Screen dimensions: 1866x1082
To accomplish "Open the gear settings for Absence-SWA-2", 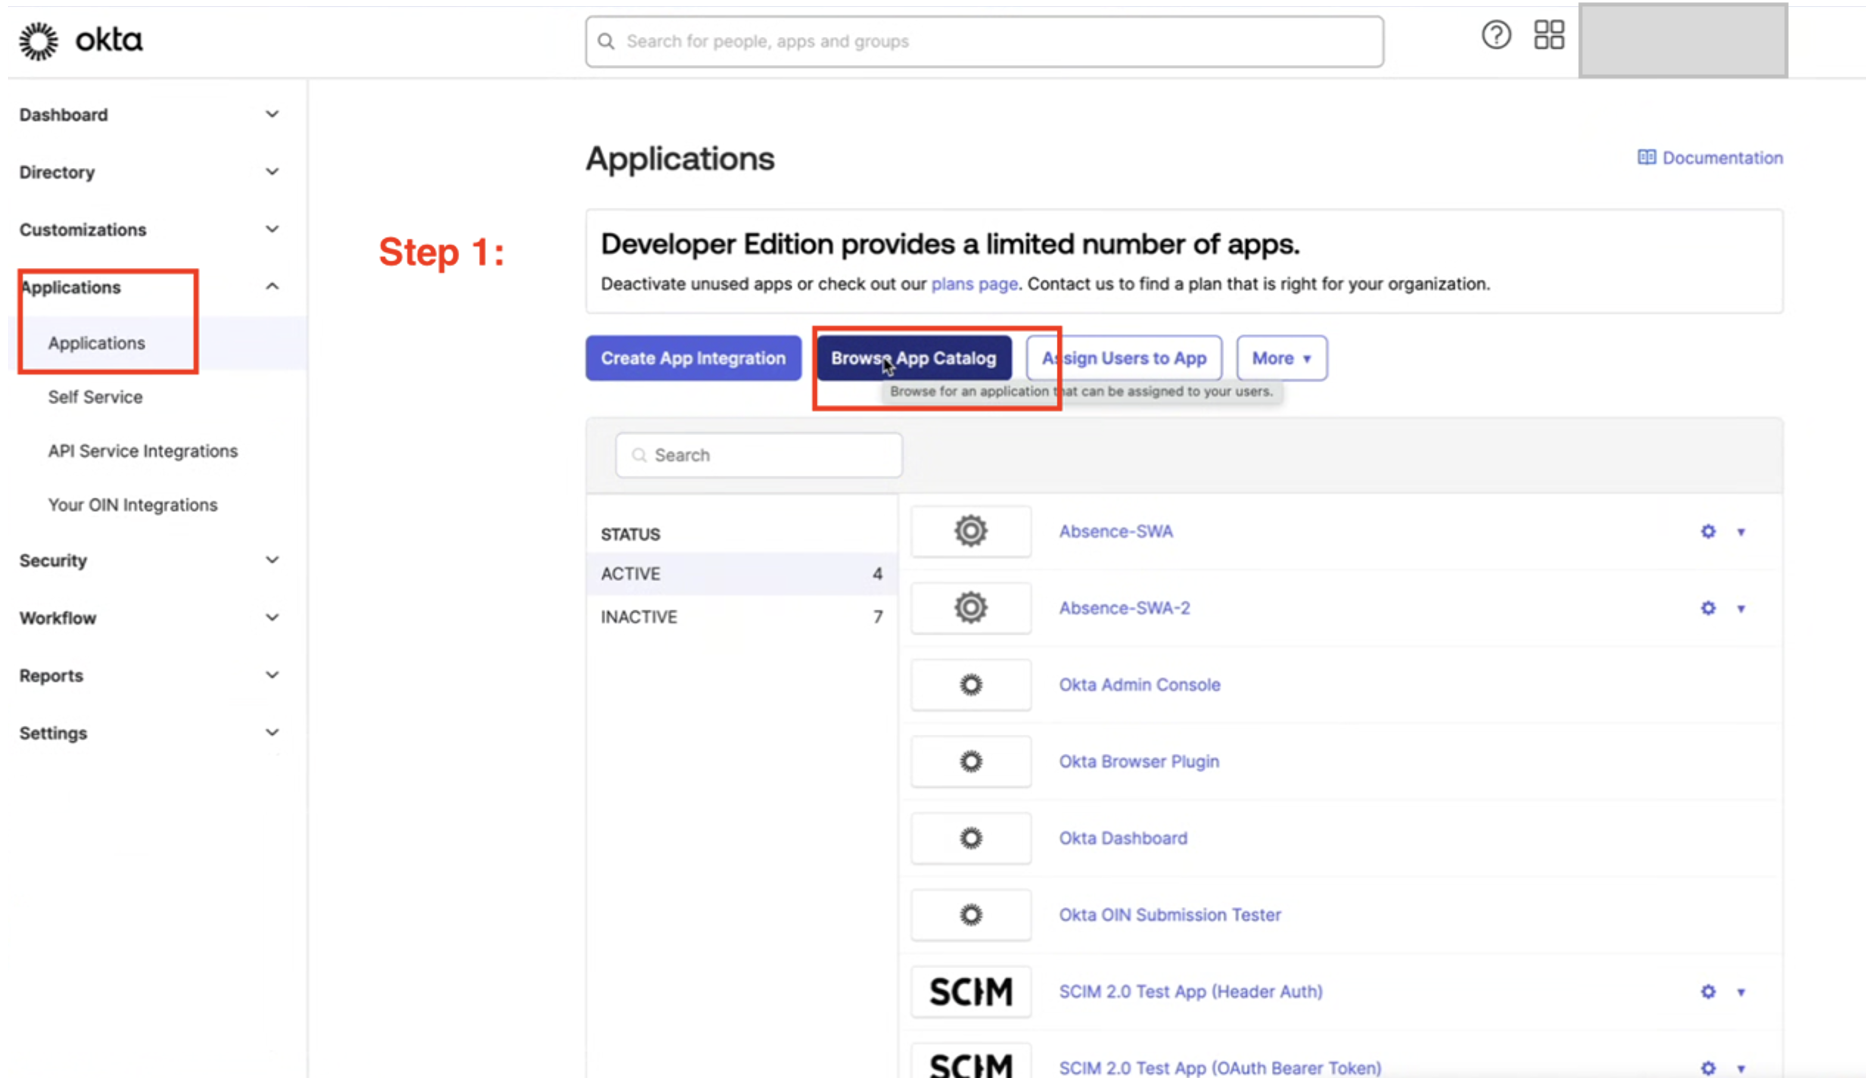I will point(1708,608).
